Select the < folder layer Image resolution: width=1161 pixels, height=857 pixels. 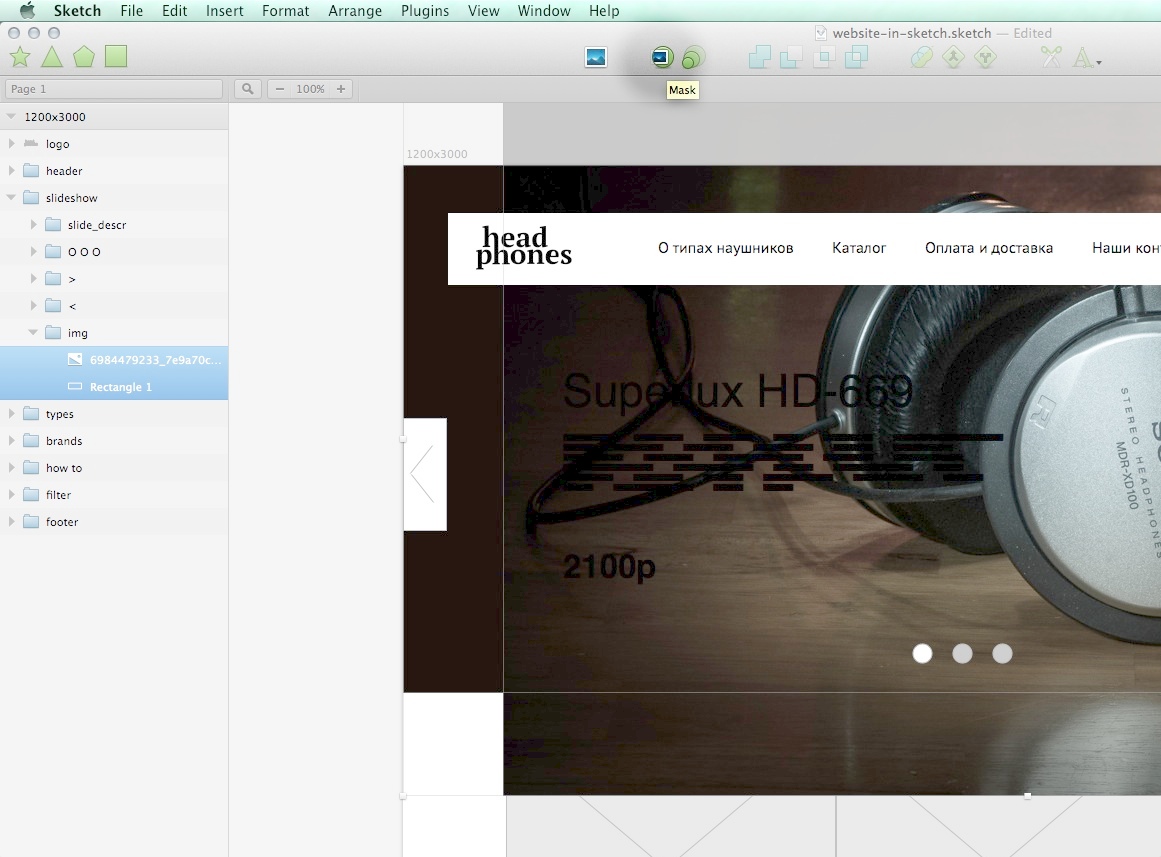[x=114, y=306]
